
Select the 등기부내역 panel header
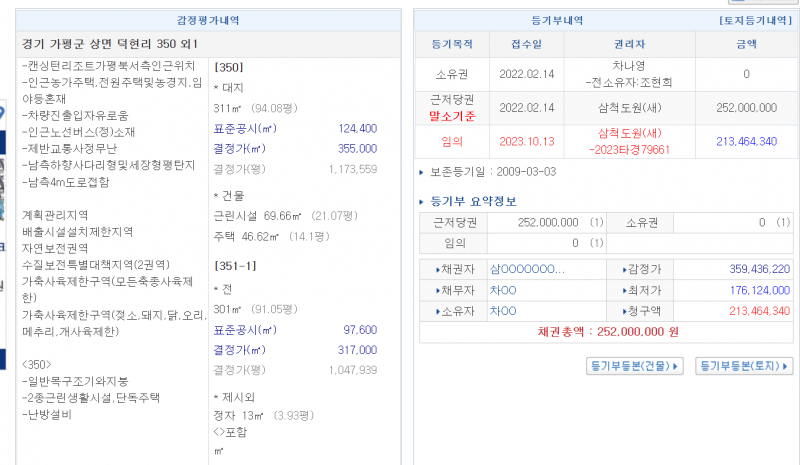tap(557, 20)
